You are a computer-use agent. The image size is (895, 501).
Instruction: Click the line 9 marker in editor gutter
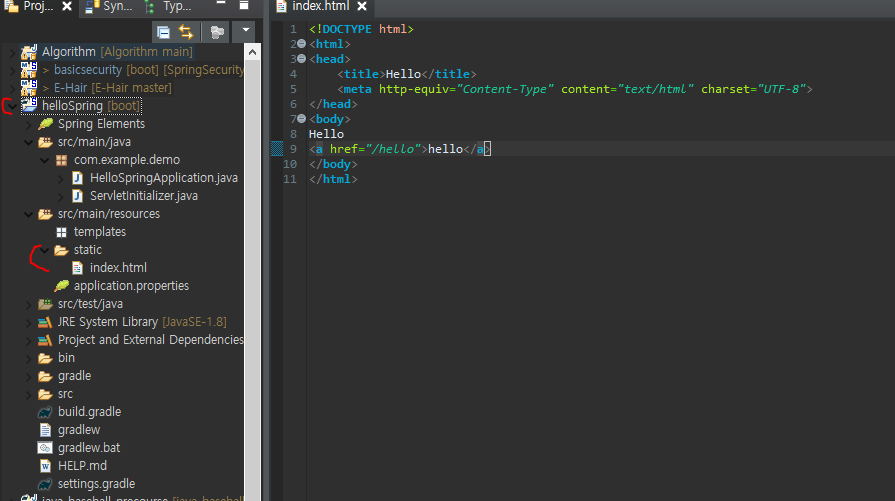click(x=277, y=149)
